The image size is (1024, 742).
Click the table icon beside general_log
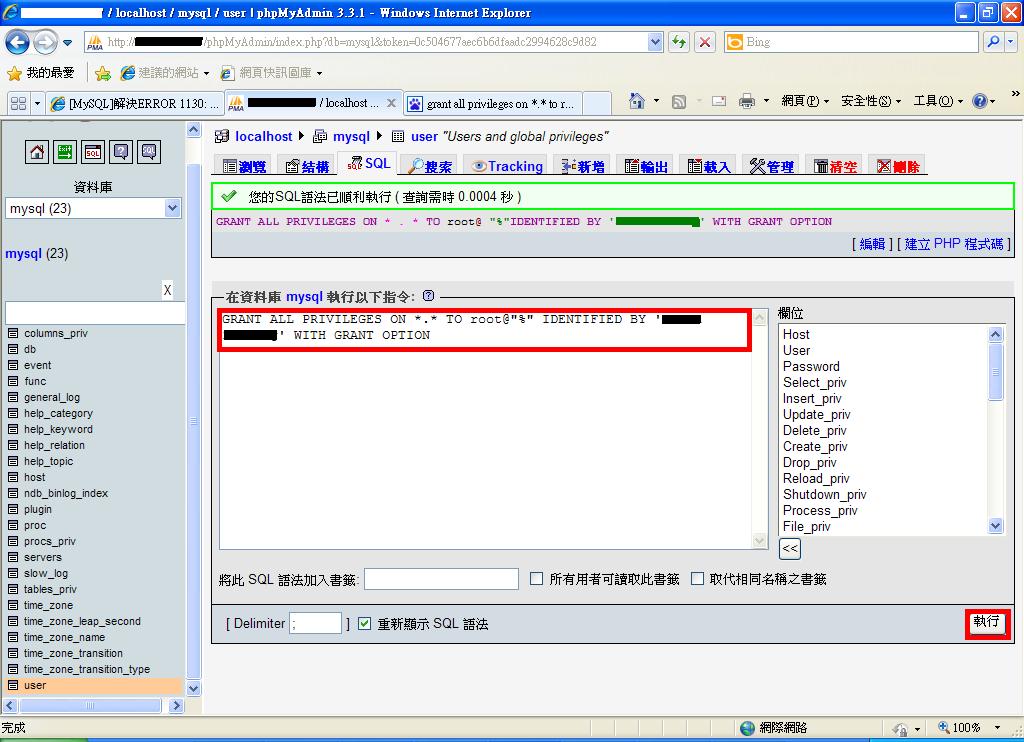12,397
